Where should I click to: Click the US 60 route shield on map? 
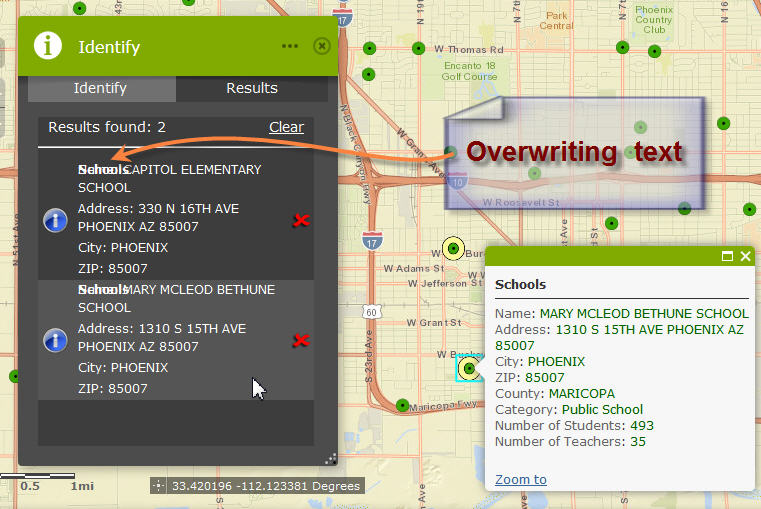coord(371,312)
